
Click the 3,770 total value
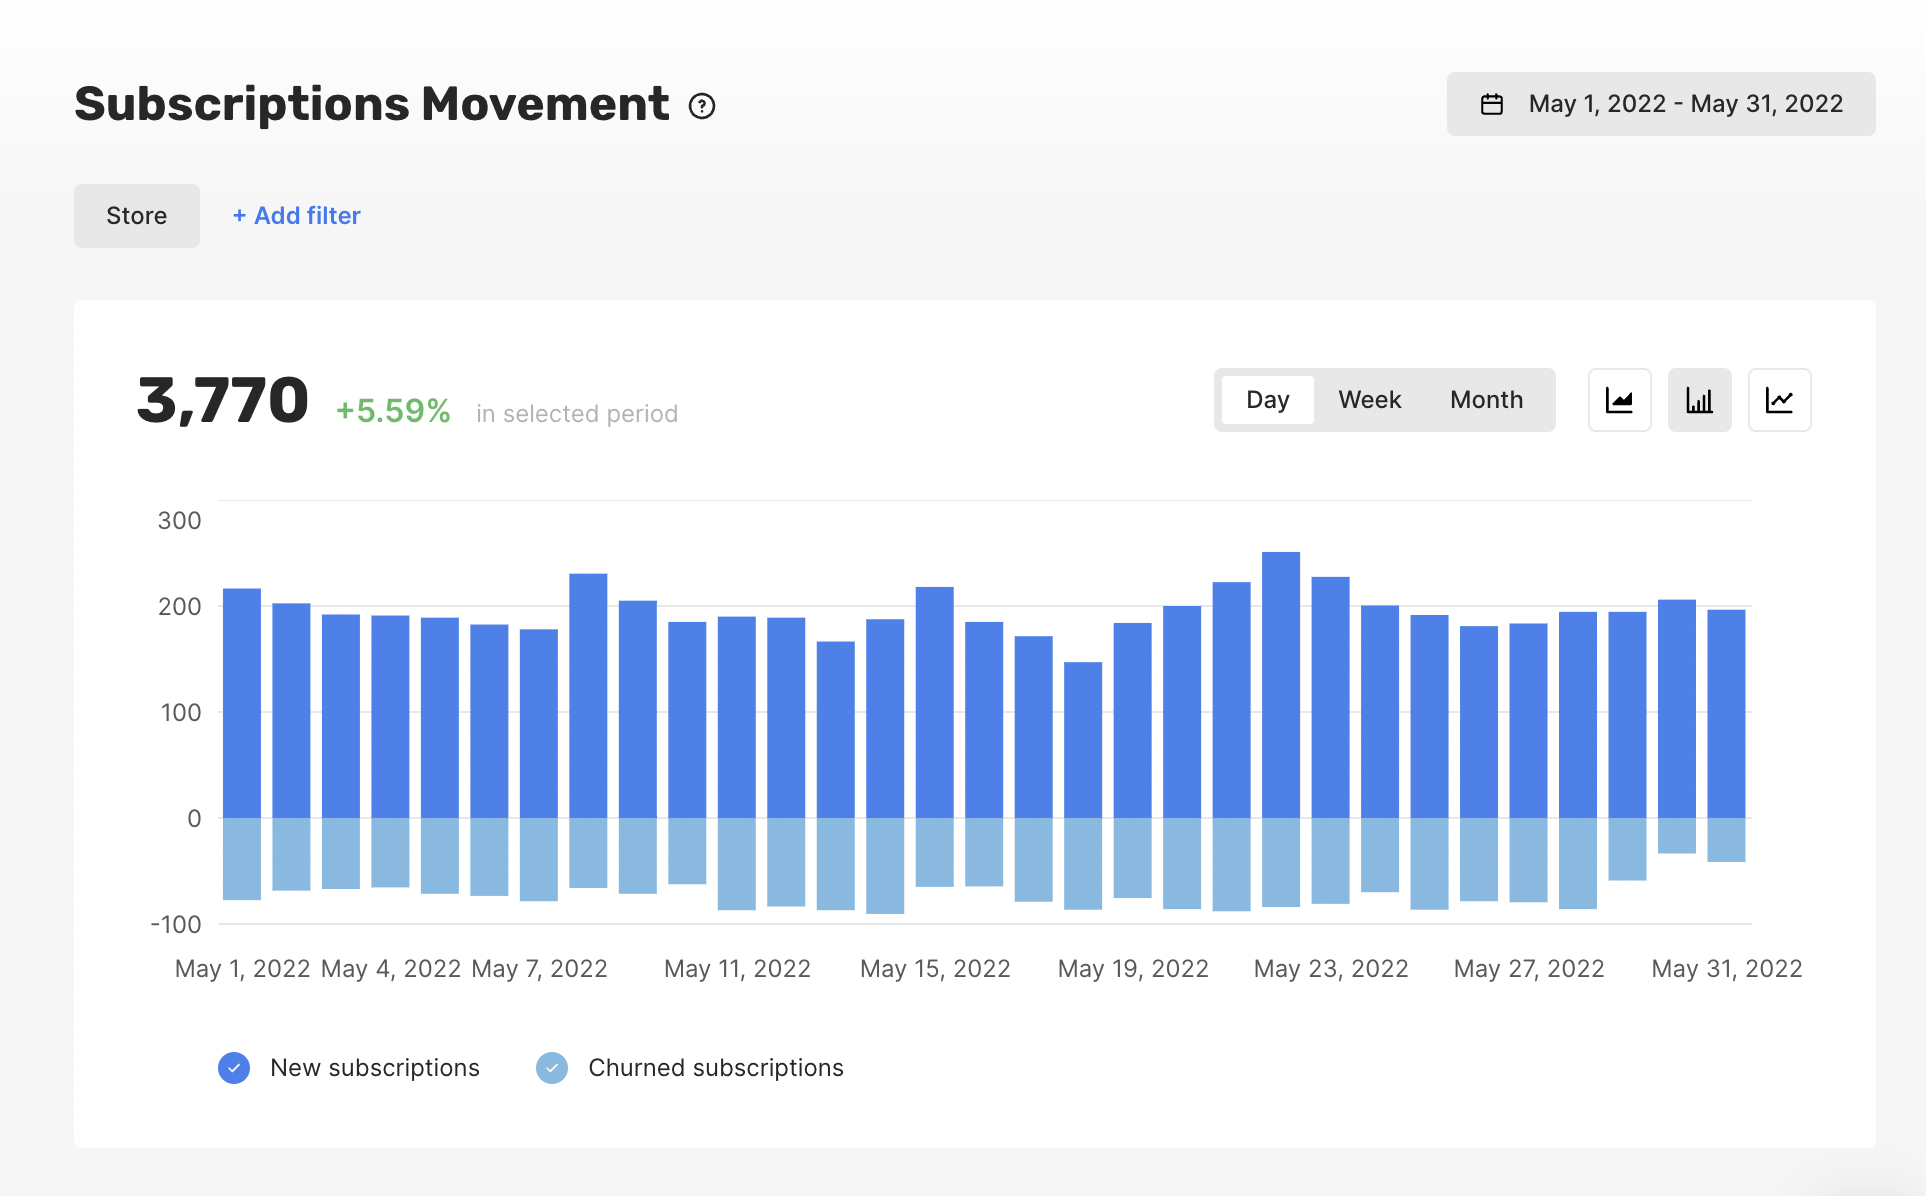point(222,401)
